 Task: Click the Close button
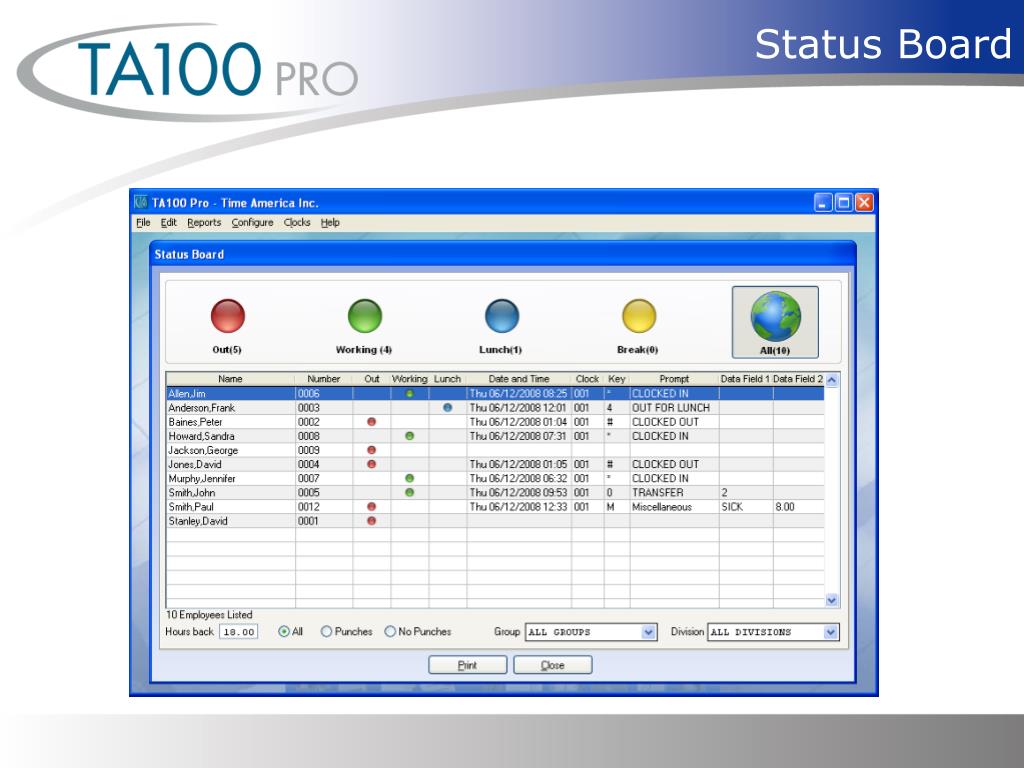click(x=552, y=665)
